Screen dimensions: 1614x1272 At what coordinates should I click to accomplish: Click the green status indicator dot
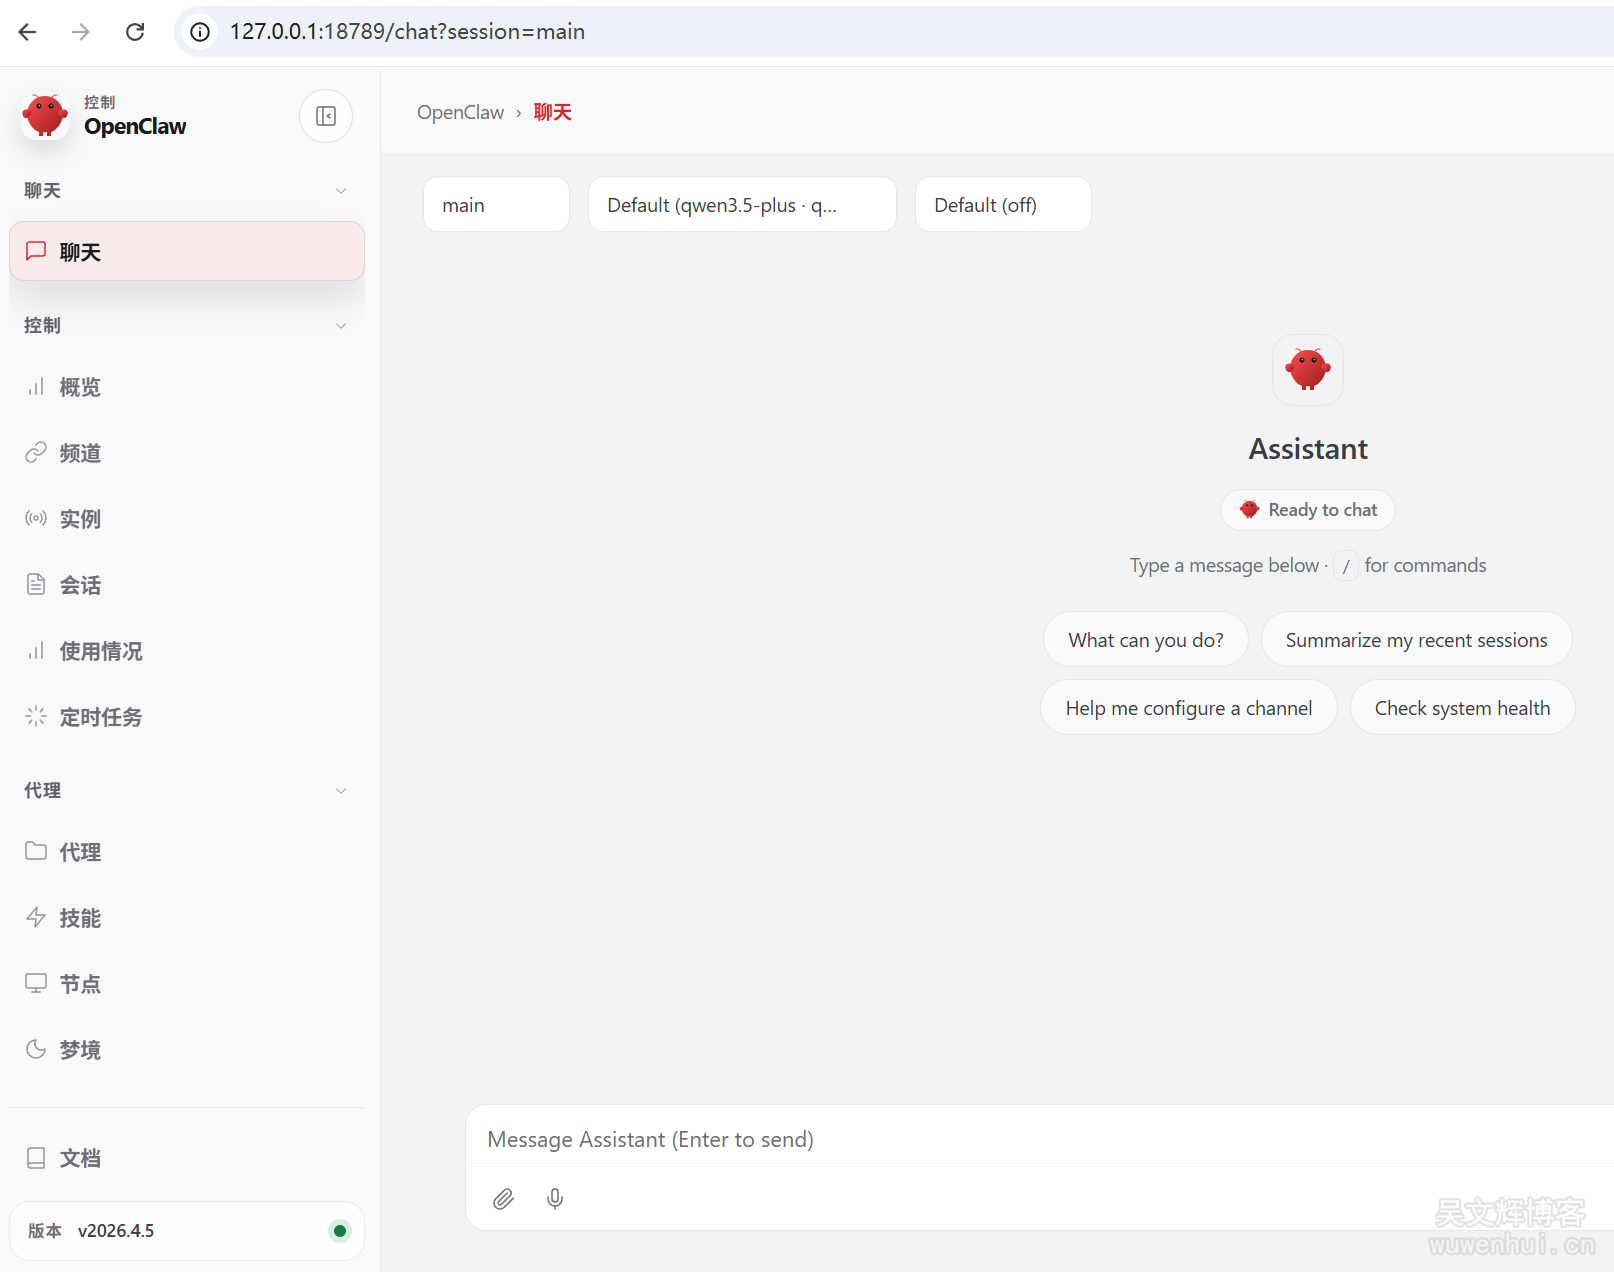pyautogui.click(x=340, y=1231)
